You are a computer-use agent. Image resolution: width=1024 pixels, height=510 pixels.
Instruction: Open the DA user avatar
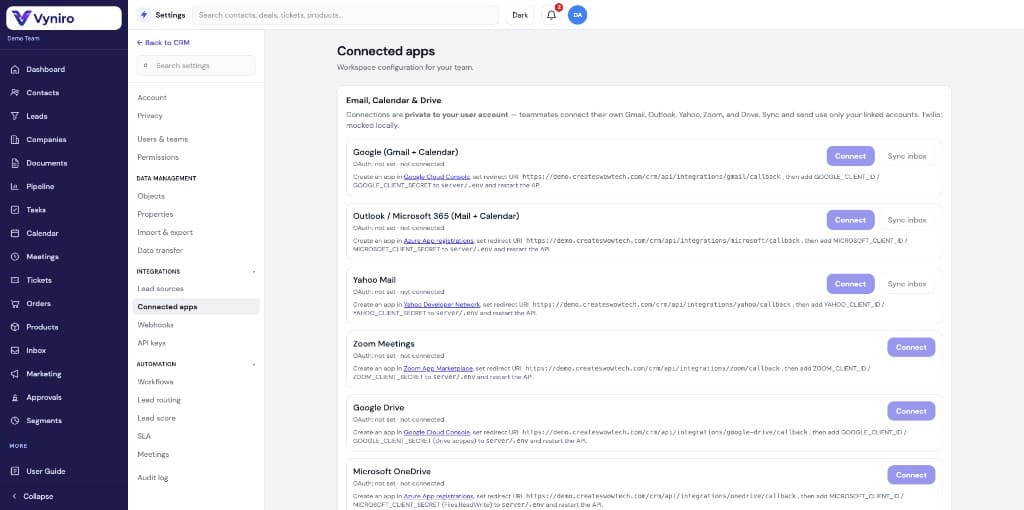point(577,15)
